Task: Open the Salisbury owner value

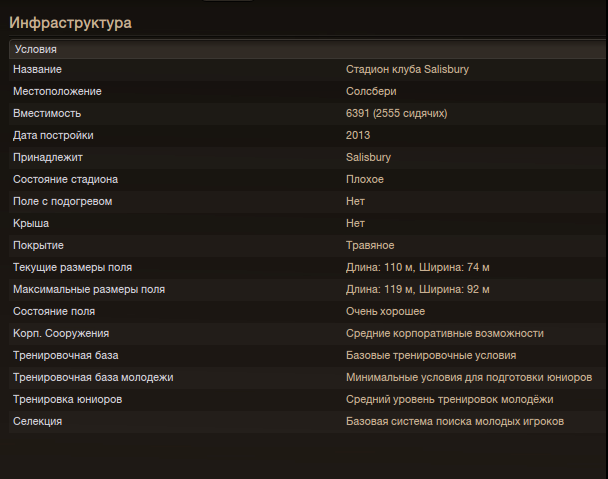Action: [368, 157]
